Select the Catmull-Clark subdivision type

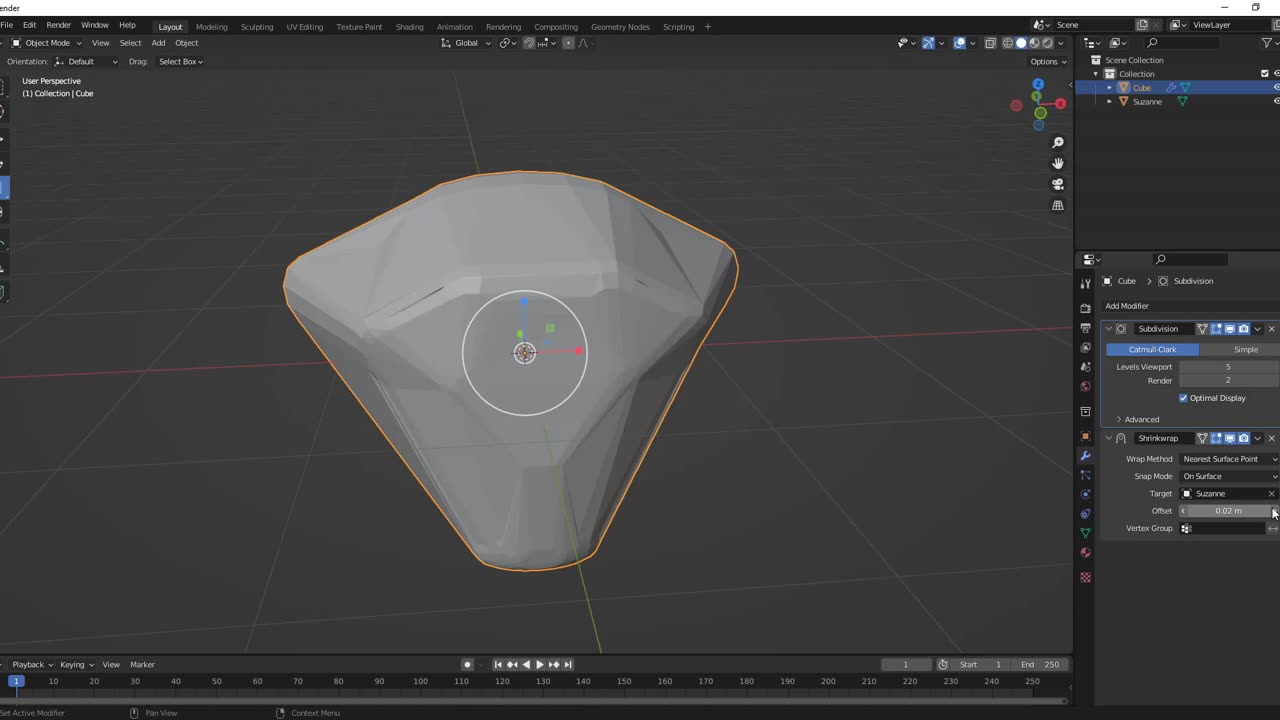click(x=1152, y=349)
